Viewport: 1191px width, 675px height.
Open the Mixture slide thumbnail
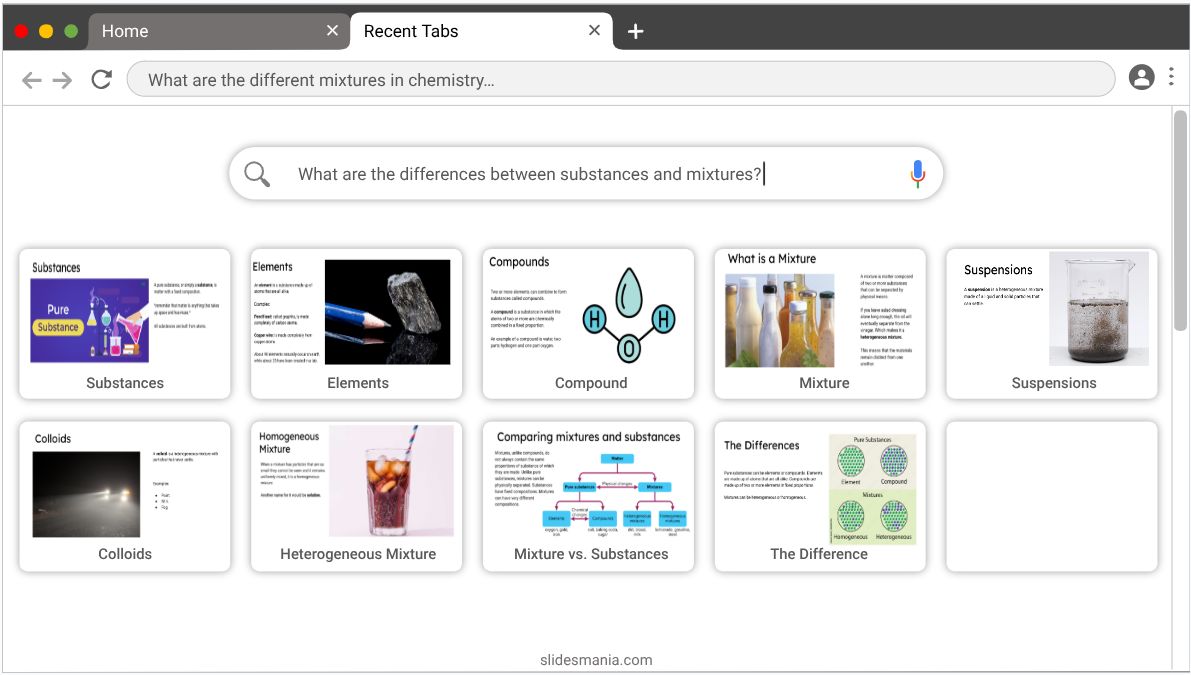(820, 323)
